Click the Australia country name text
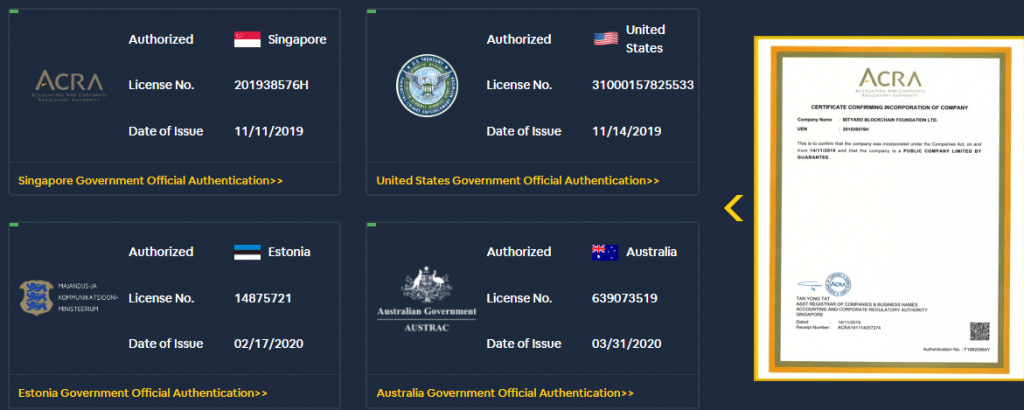This screenshot has height=410, width=1024. [x=652, y=252]
